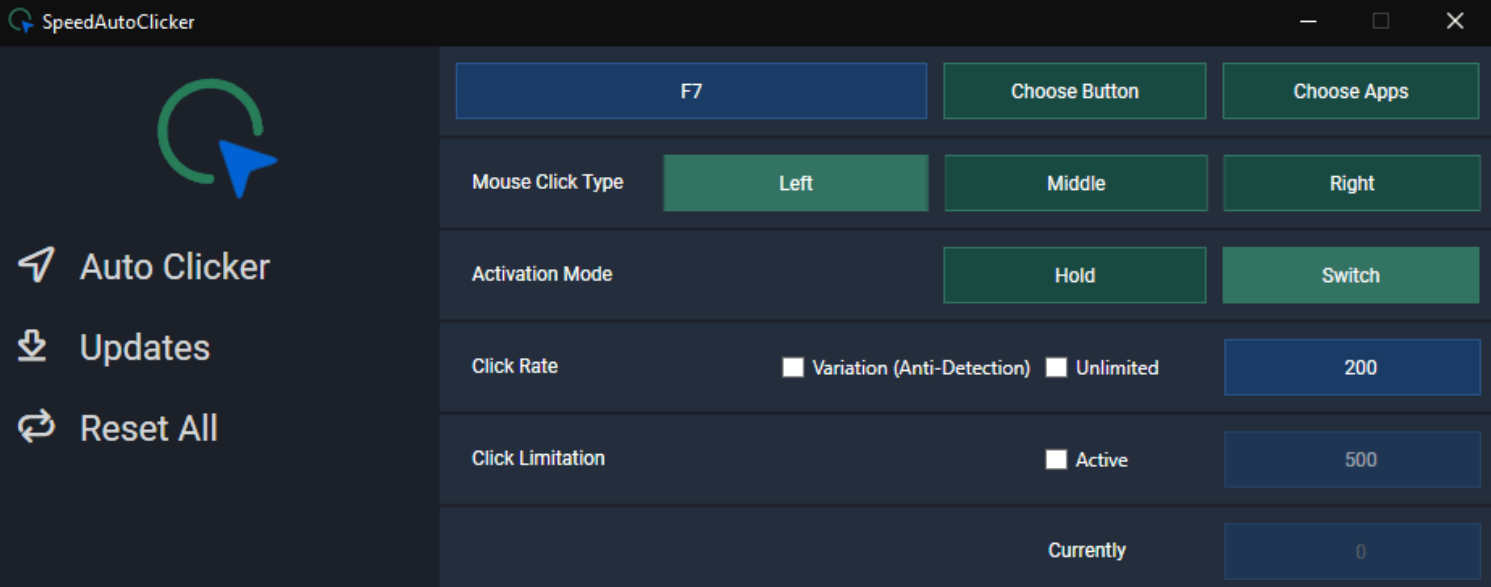This screenshot has height=587, width=1491.
Task: Set activation mode to Hold
Action: [x=1075, y=275]
